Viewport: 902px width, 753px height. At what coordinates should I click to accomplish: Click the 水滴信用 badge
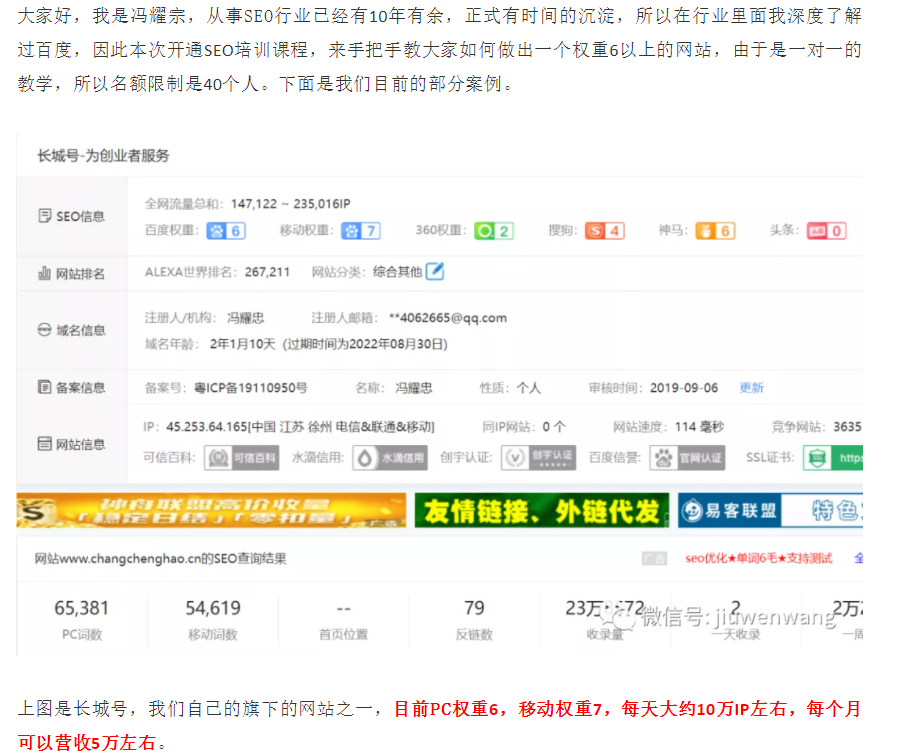(390, 458)
